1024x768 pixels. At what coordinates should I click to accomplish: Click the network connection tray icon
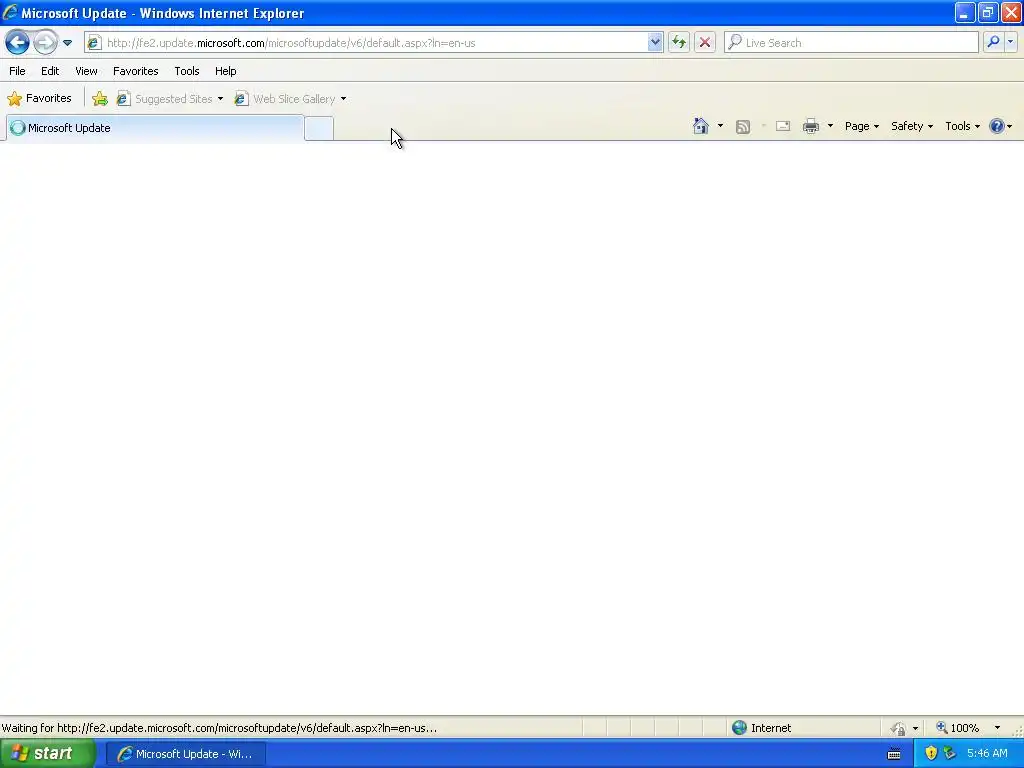pyautogui.click(x=950, y=753)
